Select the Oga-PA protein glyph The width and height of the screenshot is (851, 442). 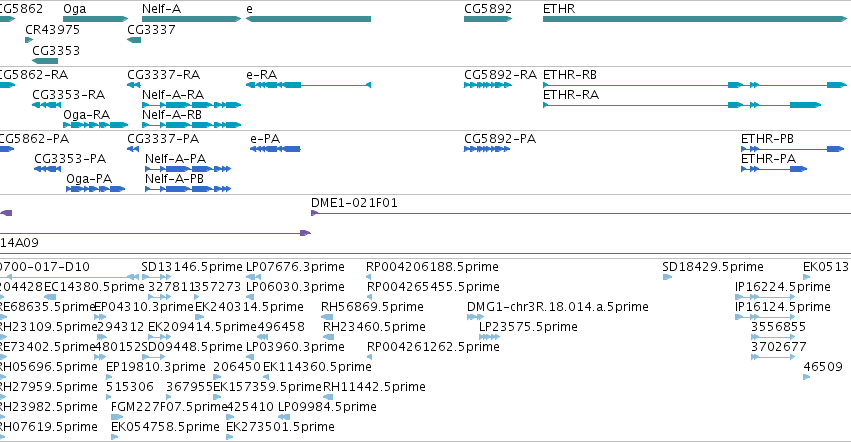96,189
